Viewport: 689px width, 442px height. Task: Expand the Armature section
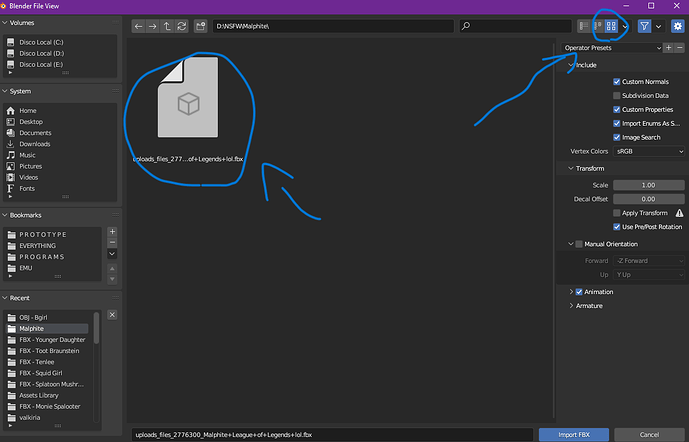[571, 305]
